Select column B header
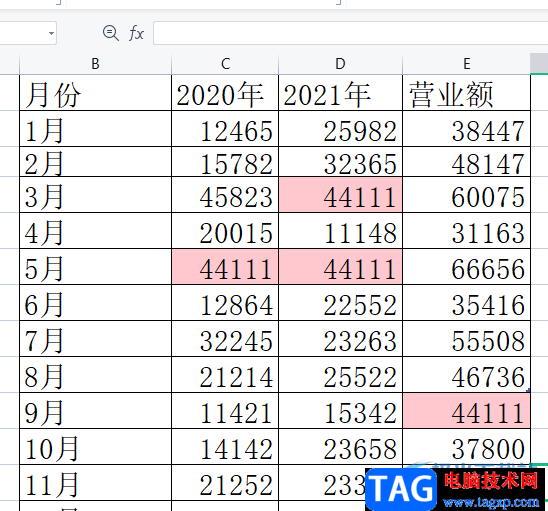Image resolution: width=548 pixels, height=511 pixels. click(x=95, y=64)
